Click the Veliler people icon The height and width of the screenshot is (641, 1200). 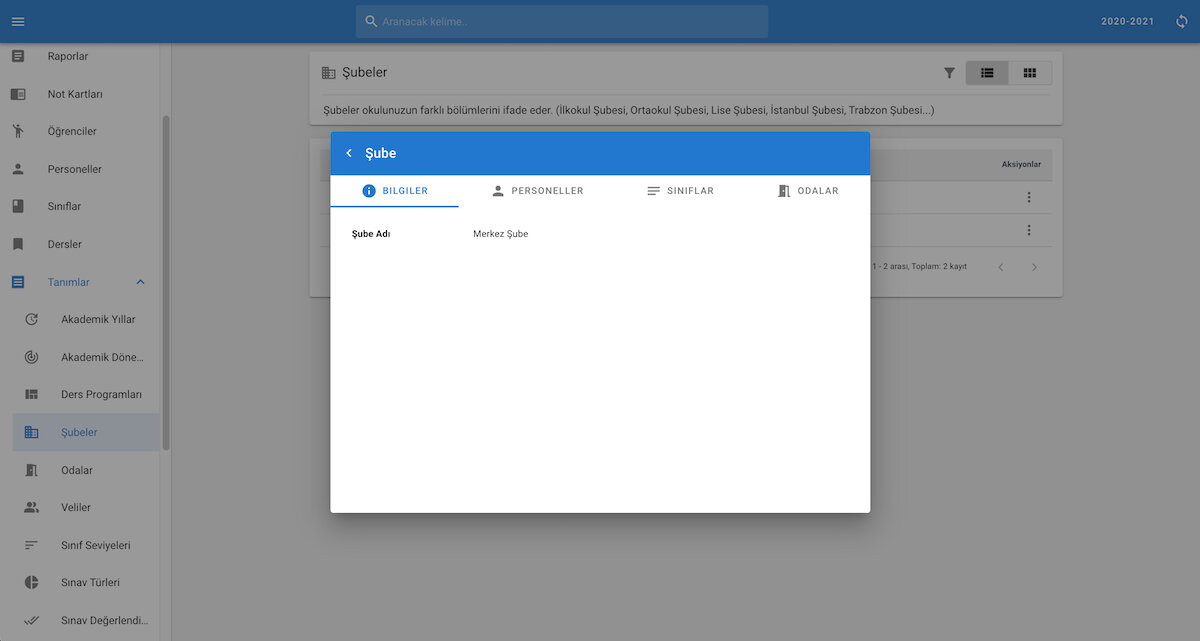coord(31,507)
